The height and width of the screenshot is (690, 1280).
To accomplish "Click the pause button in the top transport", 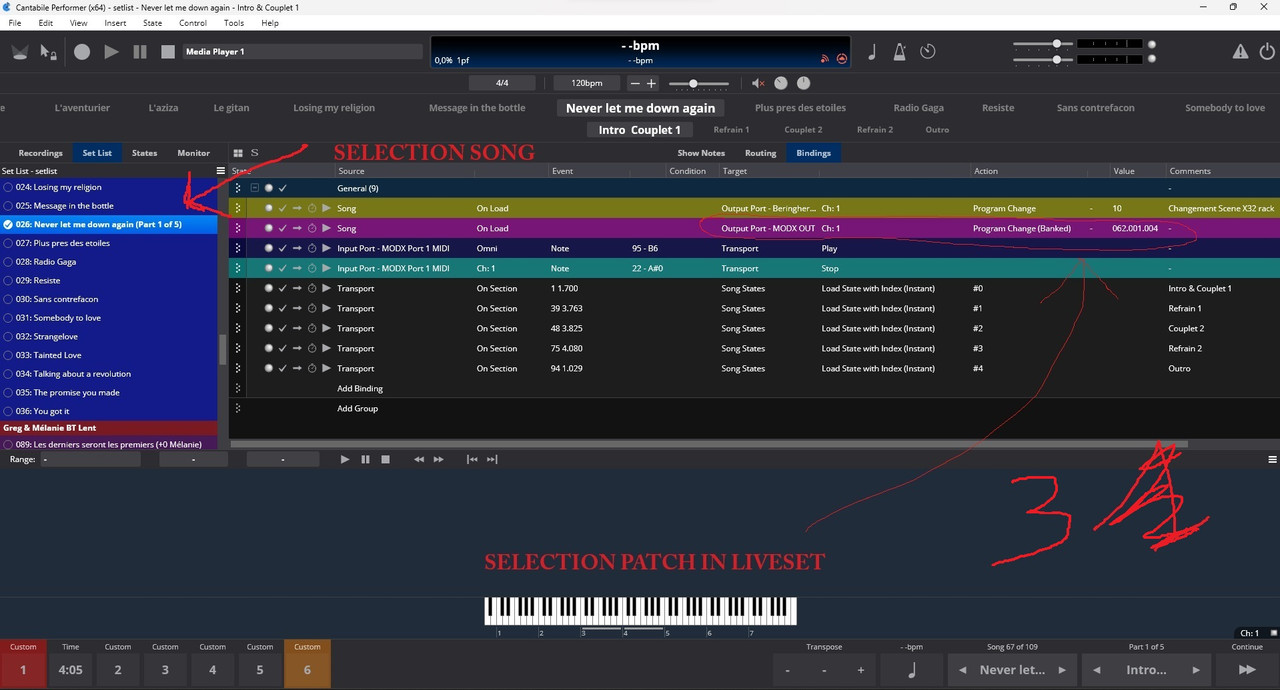I will tap(140, 52).
